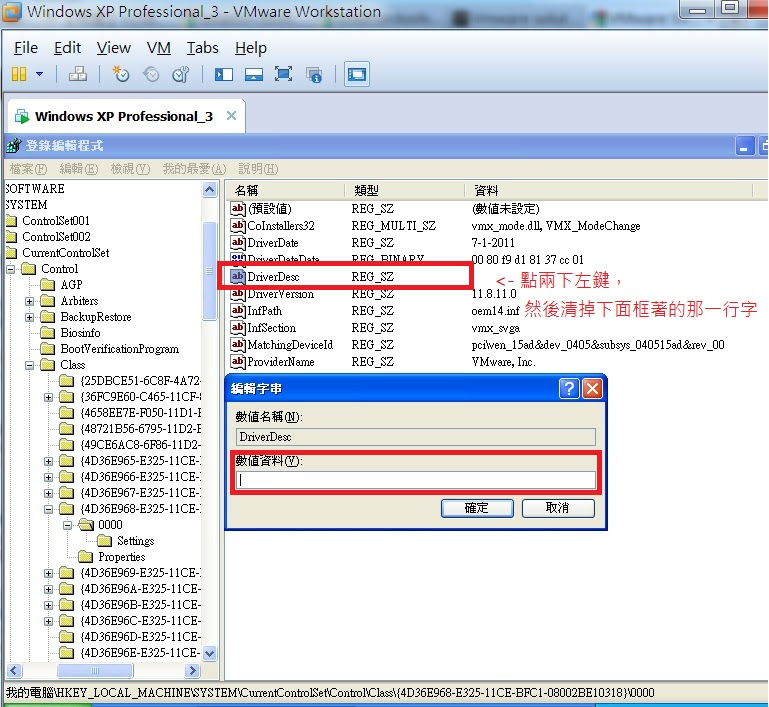The height and width of the screenshot is (707, 769).
Task: Open the 檢視(V) menu in registry editor
Action: pyautogui.click(x=130, y=169)
